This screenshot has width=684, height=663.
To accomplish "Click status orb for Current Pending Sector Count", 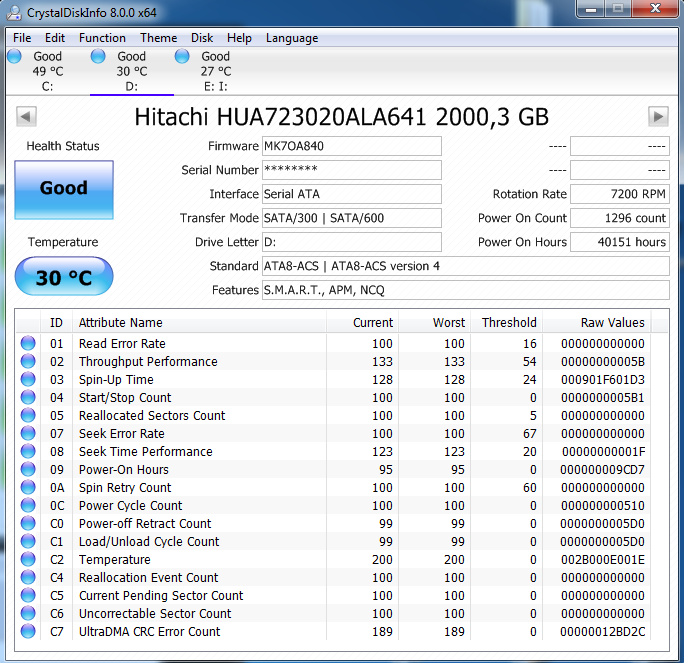I will [x=28, y=595].
